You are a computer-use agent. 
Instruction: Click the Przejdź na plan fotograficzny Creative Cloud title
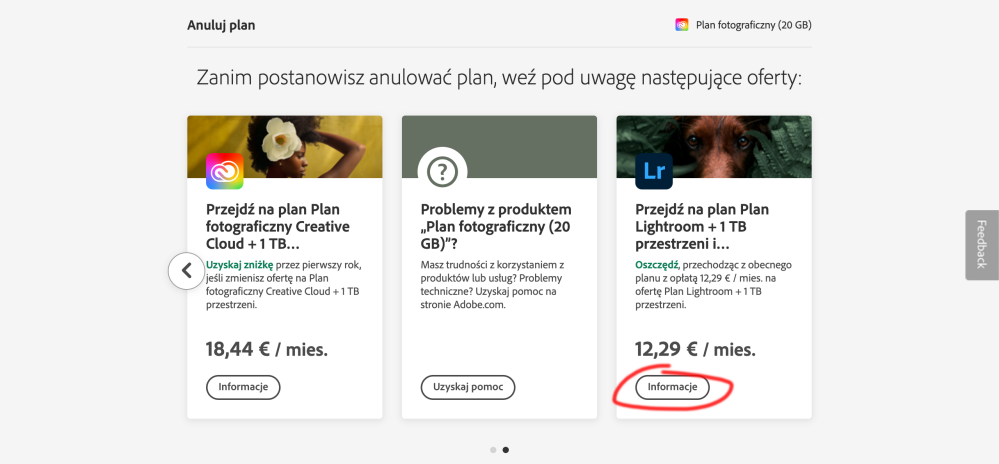pyautogui.click(x=278, y=227)
